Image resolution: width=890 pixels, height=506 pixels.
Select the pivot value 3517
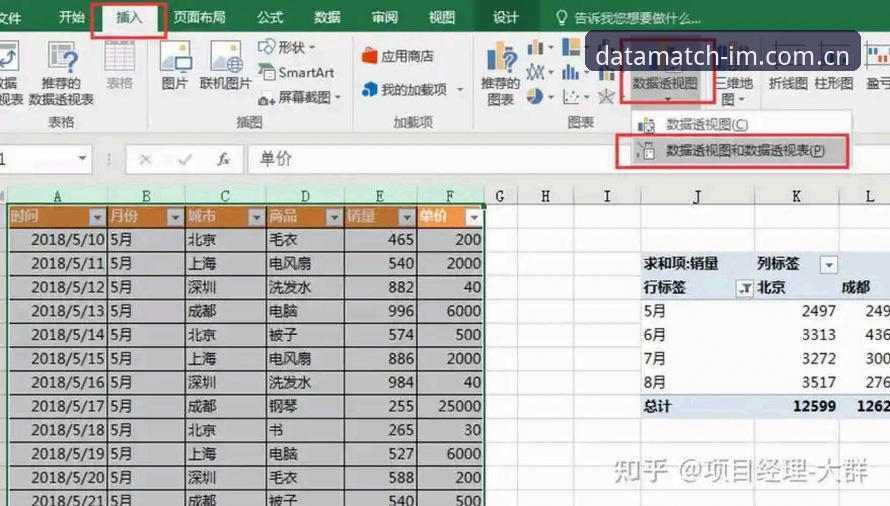[x=796, y=383]
